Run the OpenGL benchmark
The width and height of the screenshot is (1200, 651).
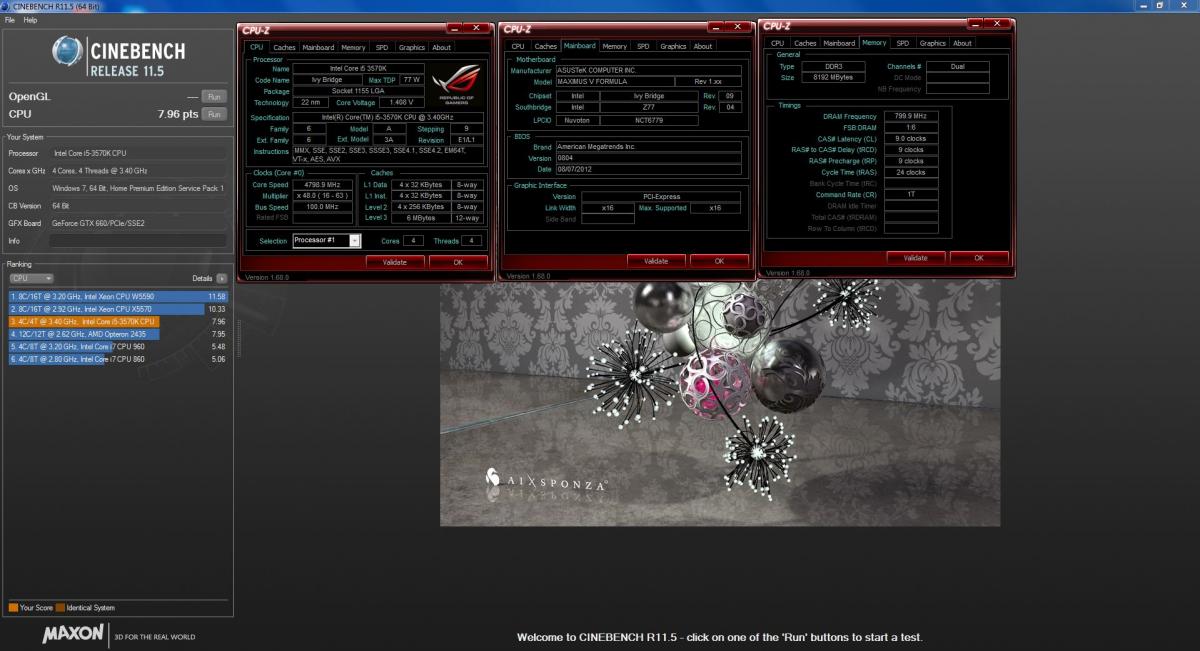(x=213, y=97)
